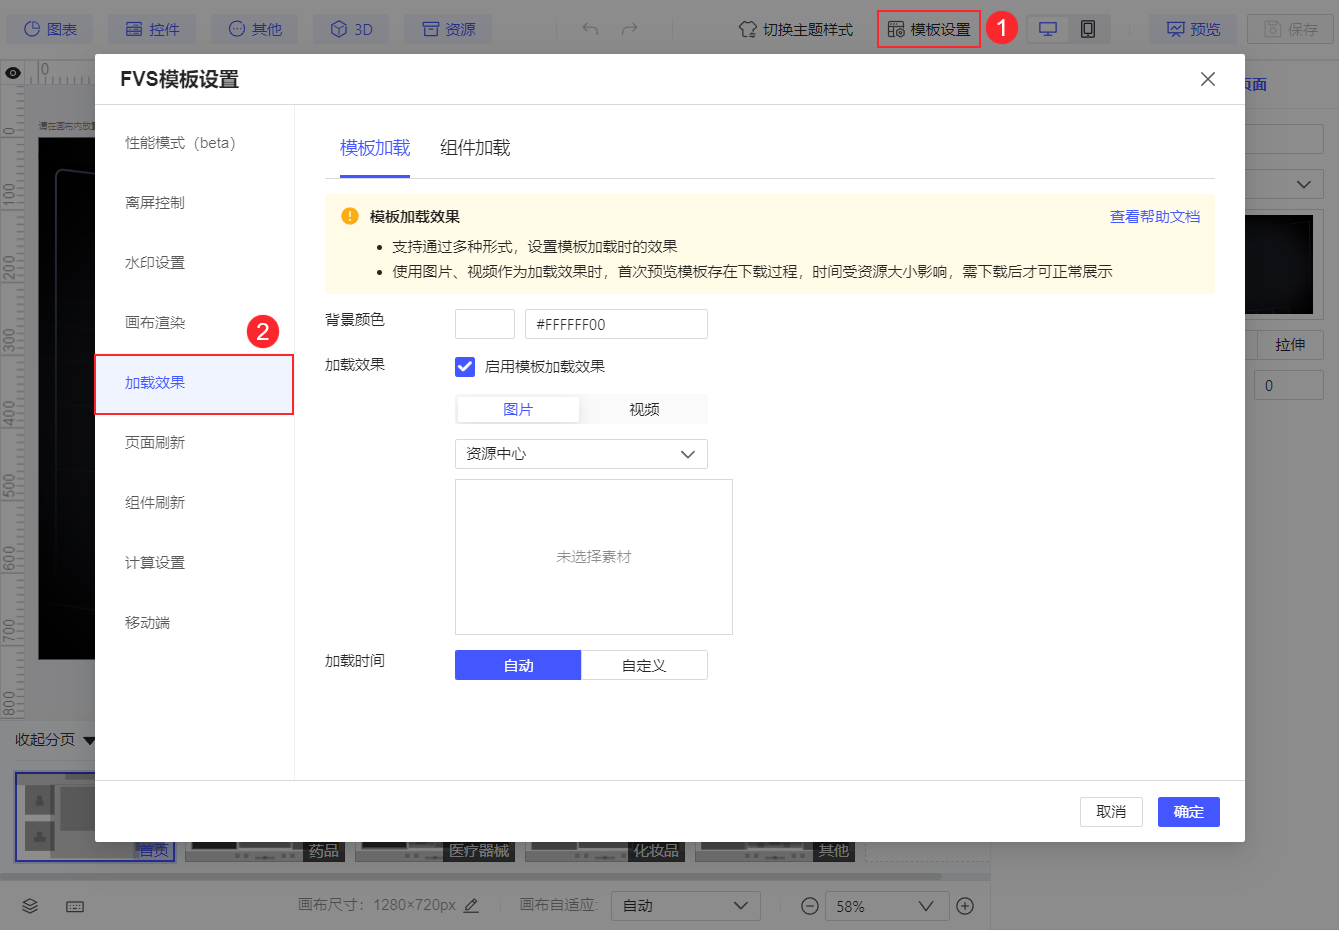Viewport: 1339px width, 930px height.
Task: Select the 药品 page thumbnail
Action: 265,851
